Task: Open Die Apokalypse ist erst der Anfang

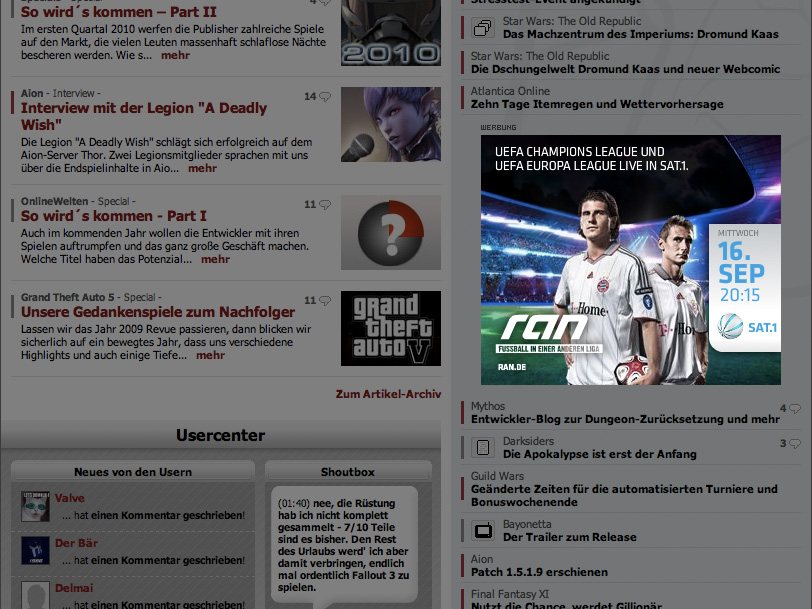Action: click(x=600, y=454)
